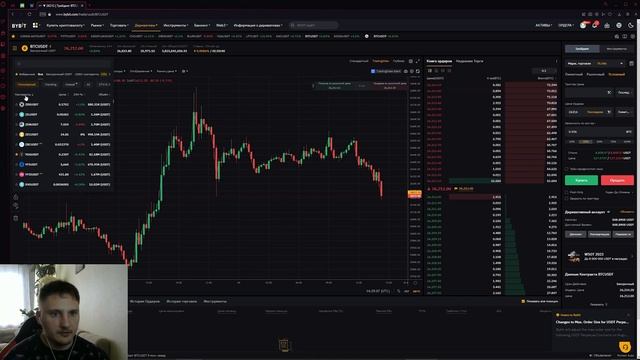Screen dimensions: 640x360
Task: Select the Market order type tab
Action: pos(595,74)
